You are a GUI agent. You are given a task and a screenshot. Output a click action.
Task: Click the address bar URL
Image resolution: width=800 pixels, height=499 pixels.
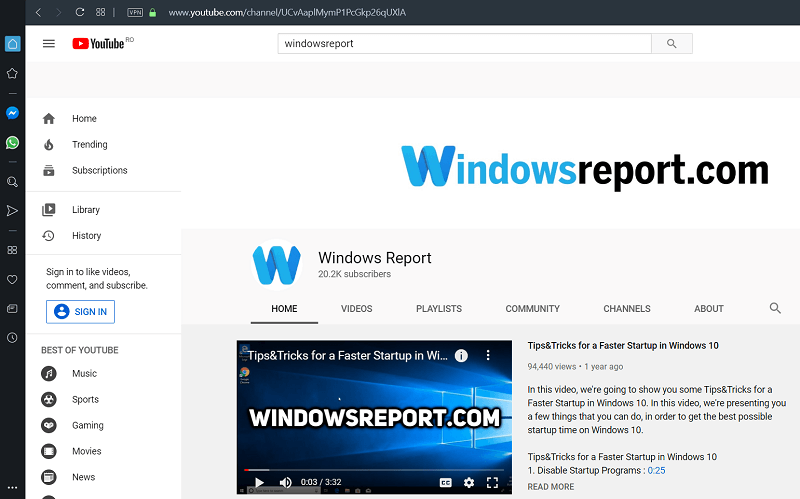tap(287, 12)
